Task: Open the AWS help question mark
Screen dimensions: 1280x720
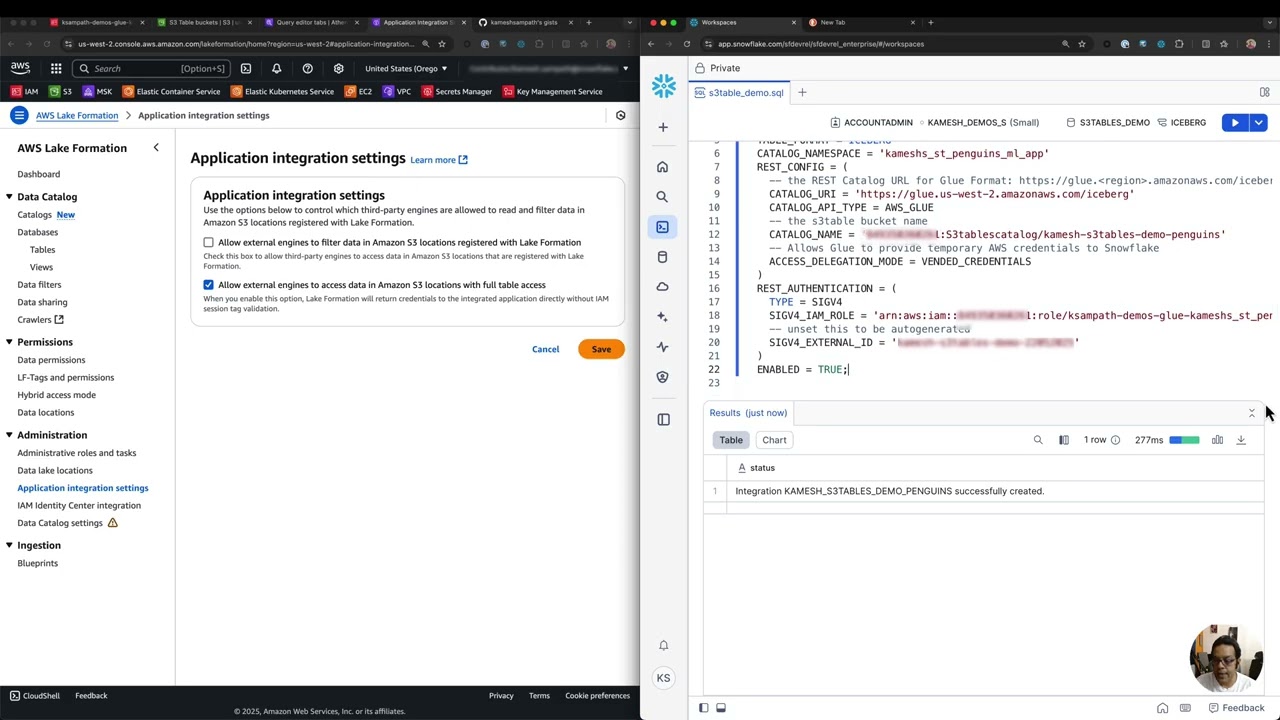Action: [307, 68]
